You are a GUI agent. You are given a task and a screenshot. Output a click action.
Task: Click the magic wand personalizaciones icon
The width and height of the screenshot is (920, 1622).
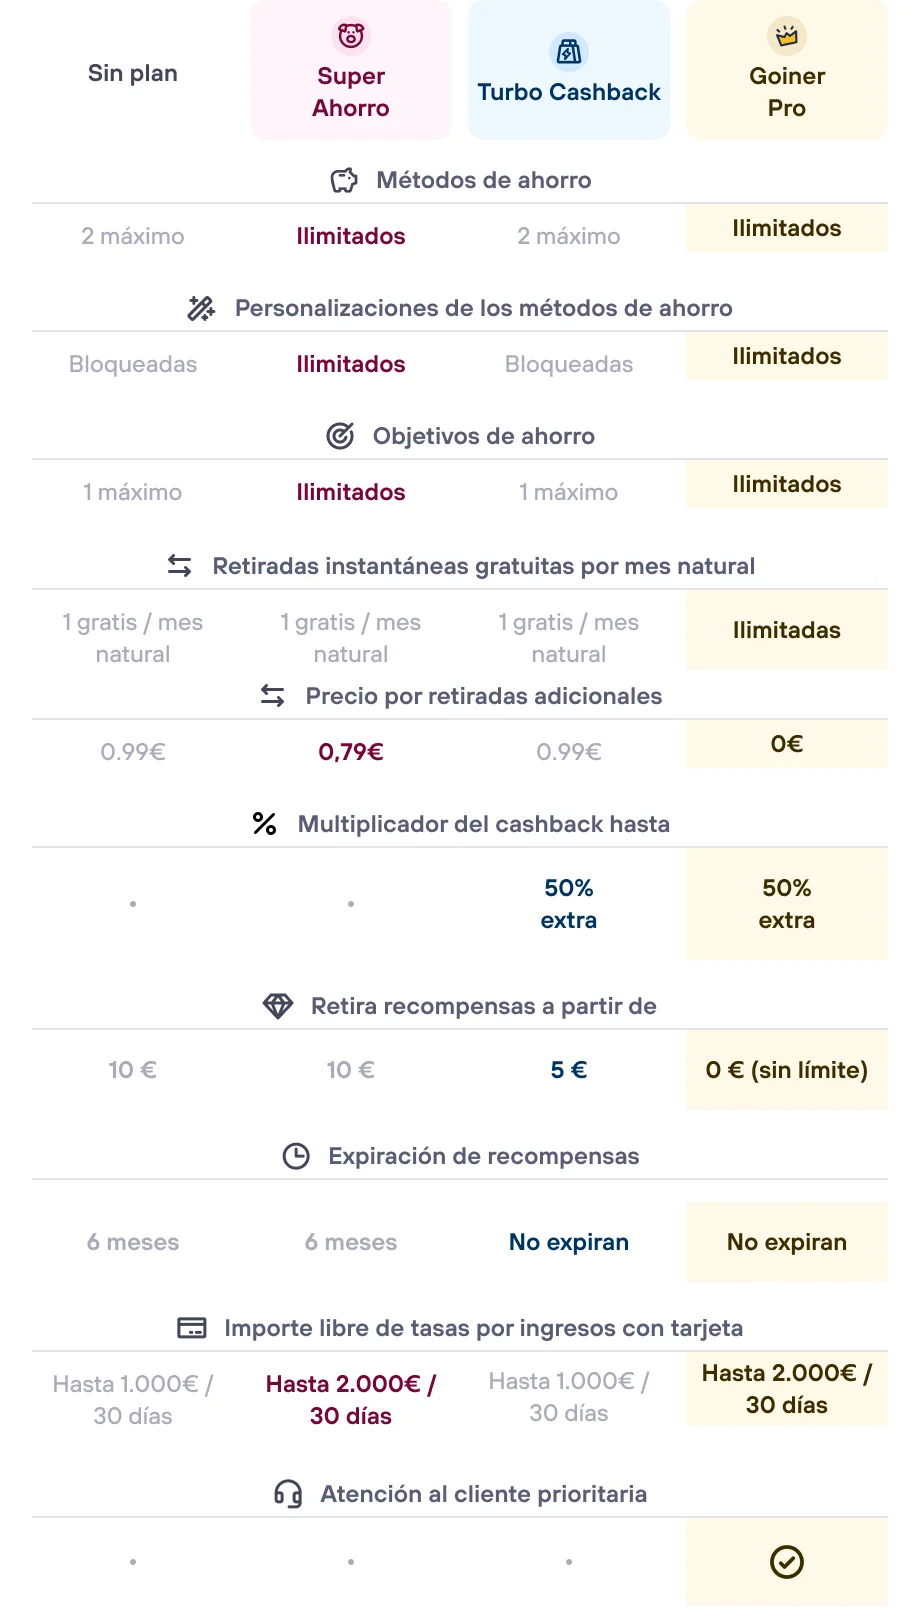pyautogui.click(x=201, y=308)
